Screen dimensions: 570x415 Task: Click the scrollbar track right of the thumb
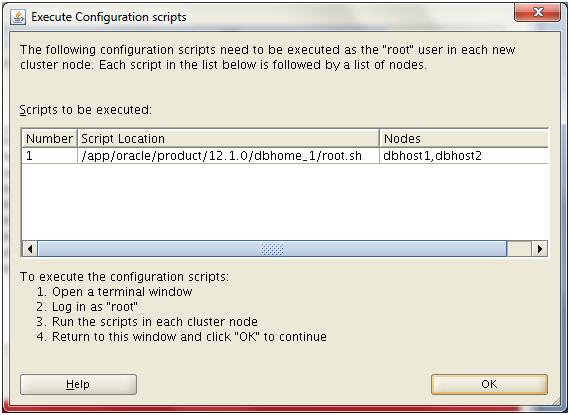point(519,249)
